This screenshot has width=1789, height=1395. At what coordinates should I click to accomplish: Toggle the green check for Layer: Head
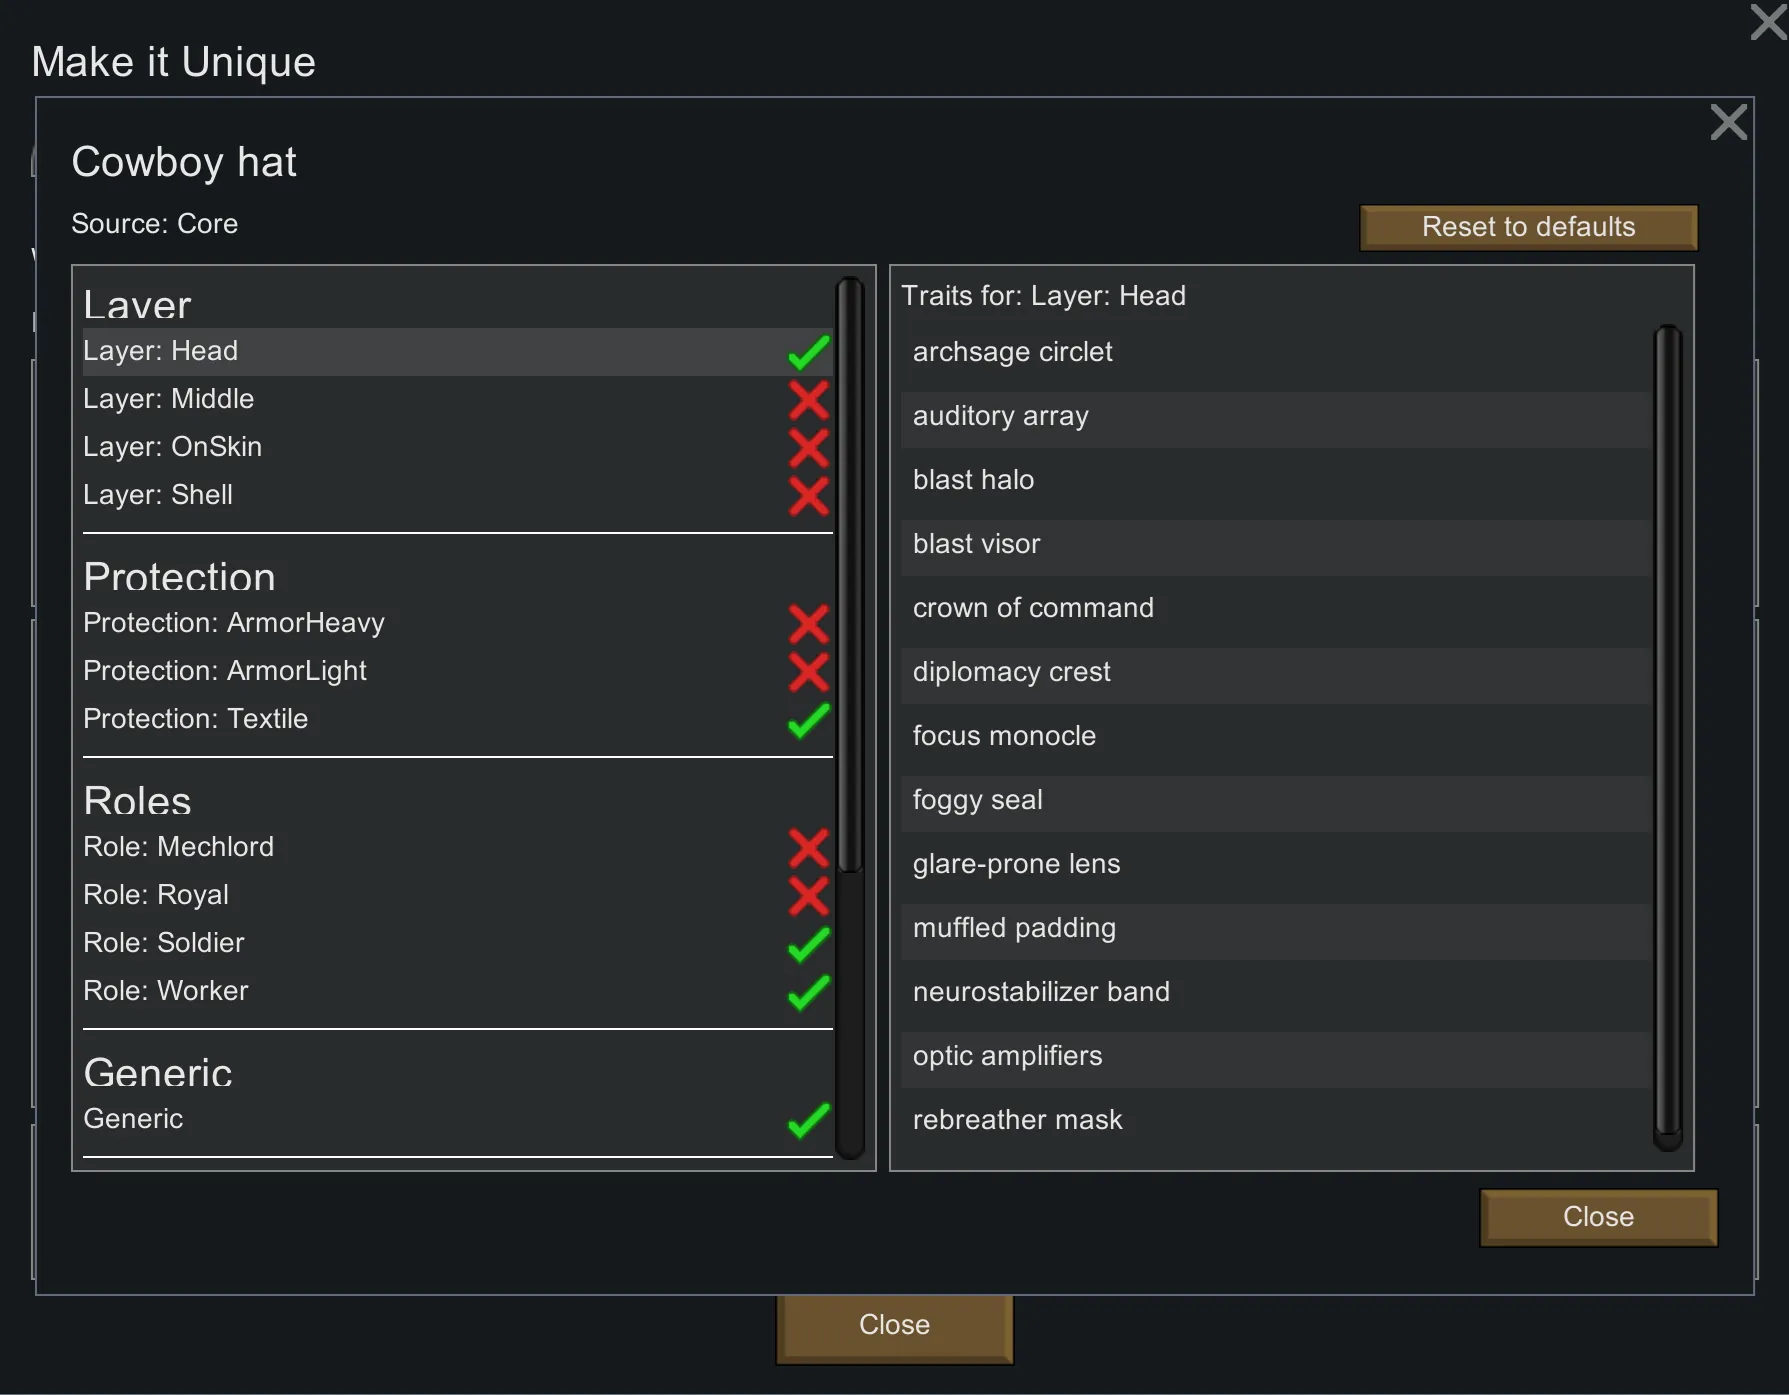808,352
